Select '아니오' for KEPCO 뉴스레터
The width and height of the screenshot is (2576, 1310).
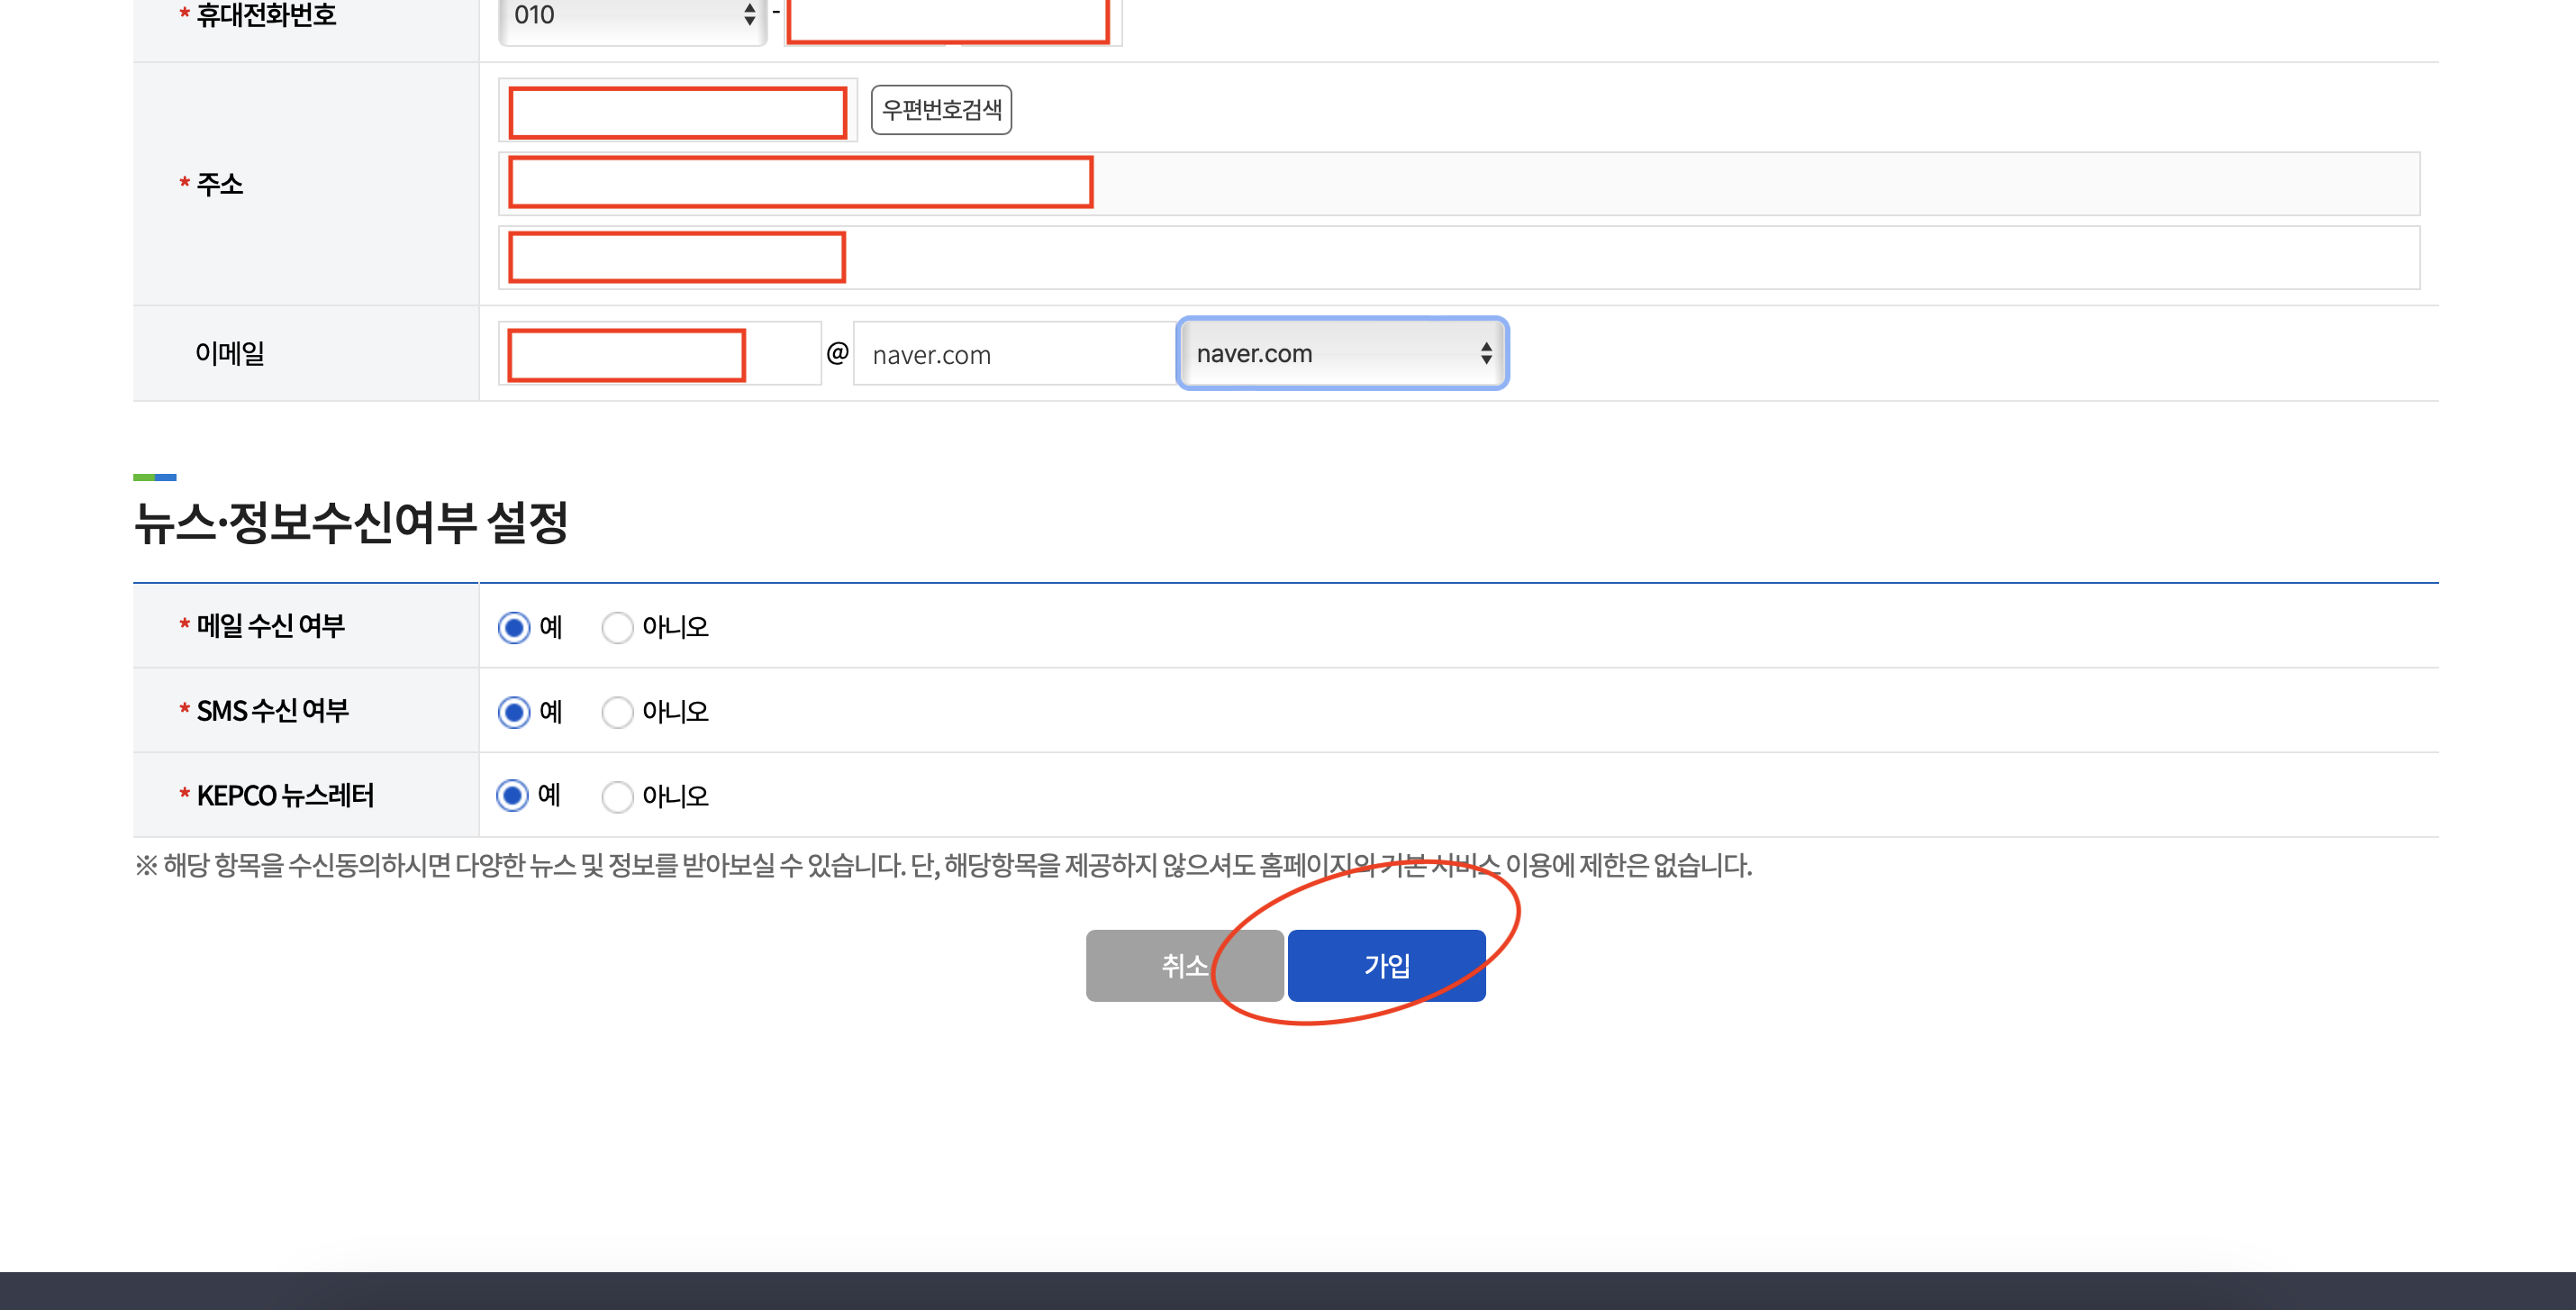point(617,796)
